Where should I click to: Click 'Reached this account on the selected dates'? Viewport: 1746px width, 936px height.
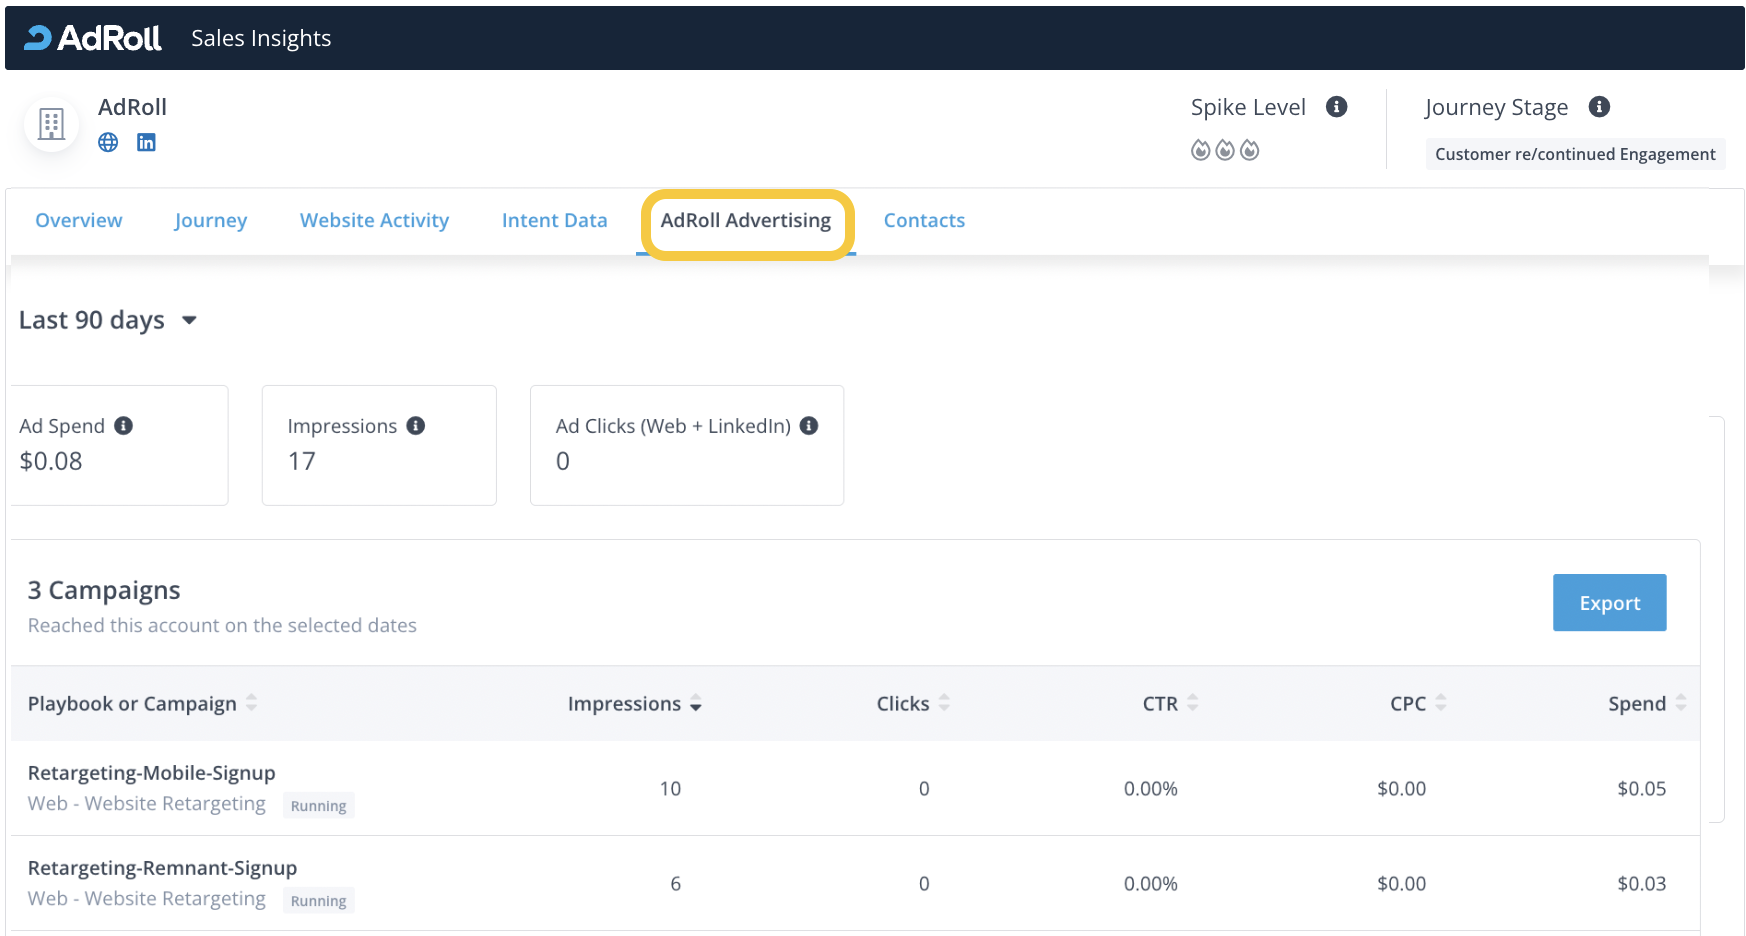click(x=222, y=625)
